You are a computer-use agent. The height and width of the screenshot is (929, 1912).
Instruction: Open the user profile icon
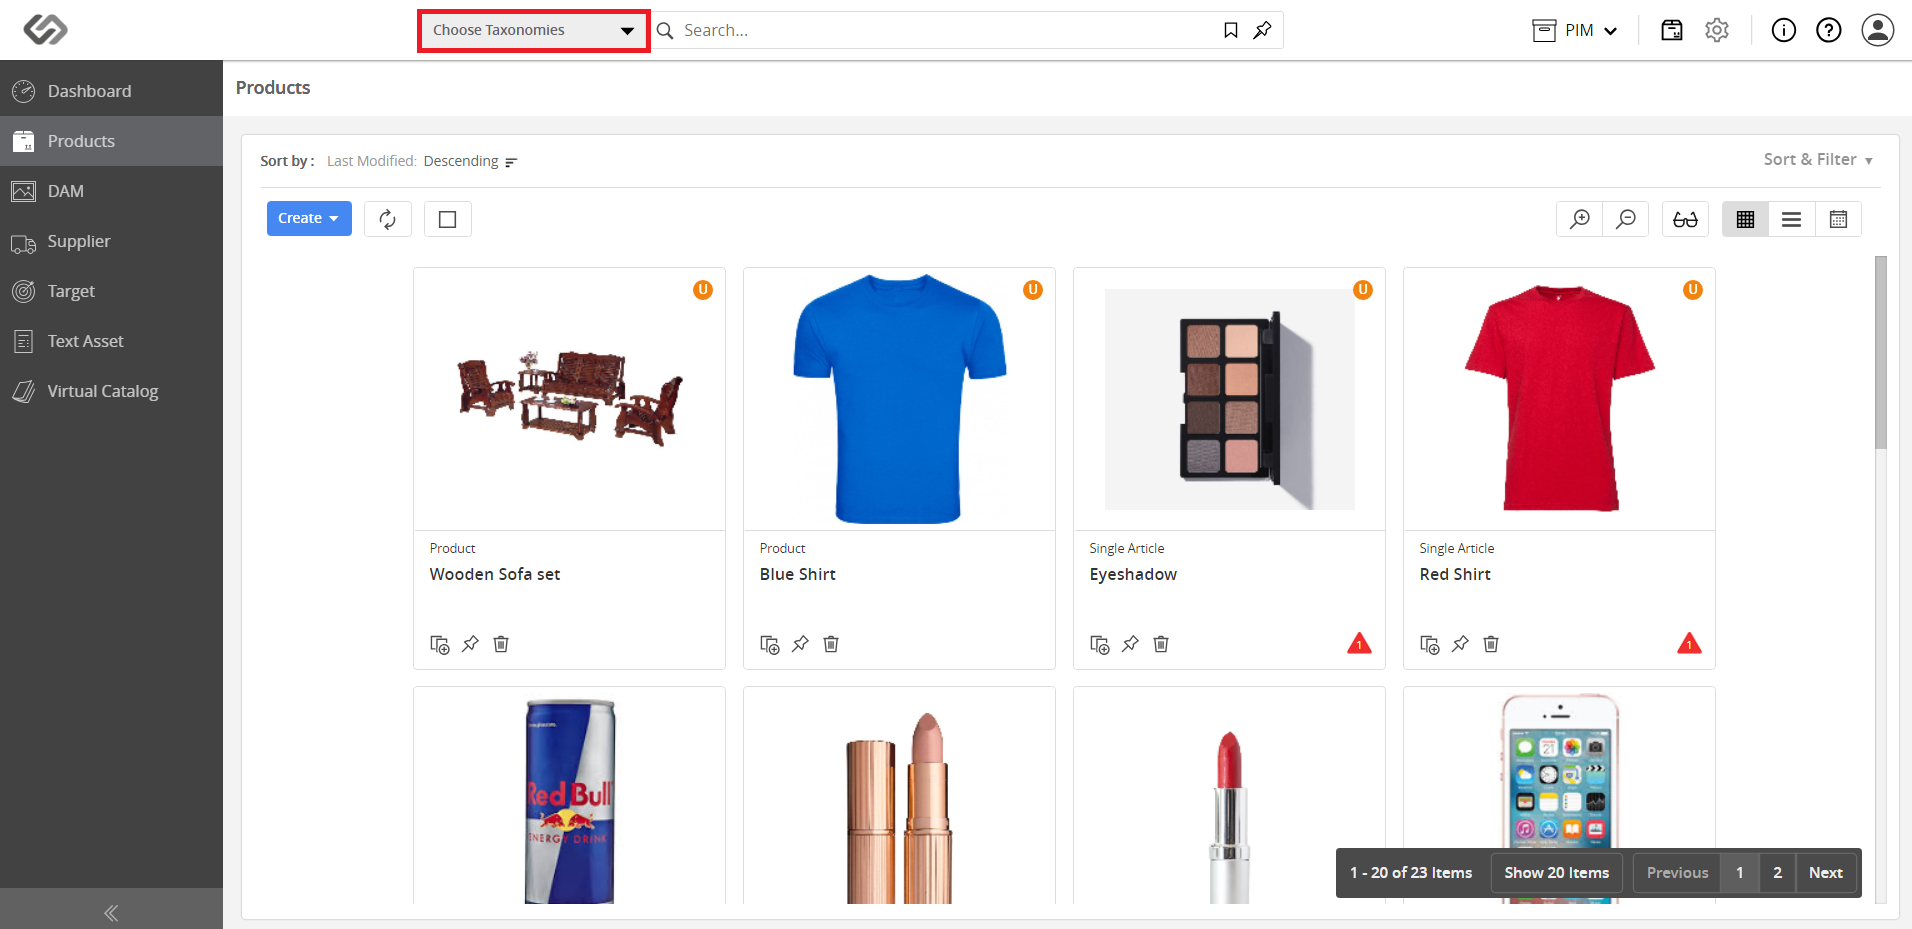(1878, 30)
